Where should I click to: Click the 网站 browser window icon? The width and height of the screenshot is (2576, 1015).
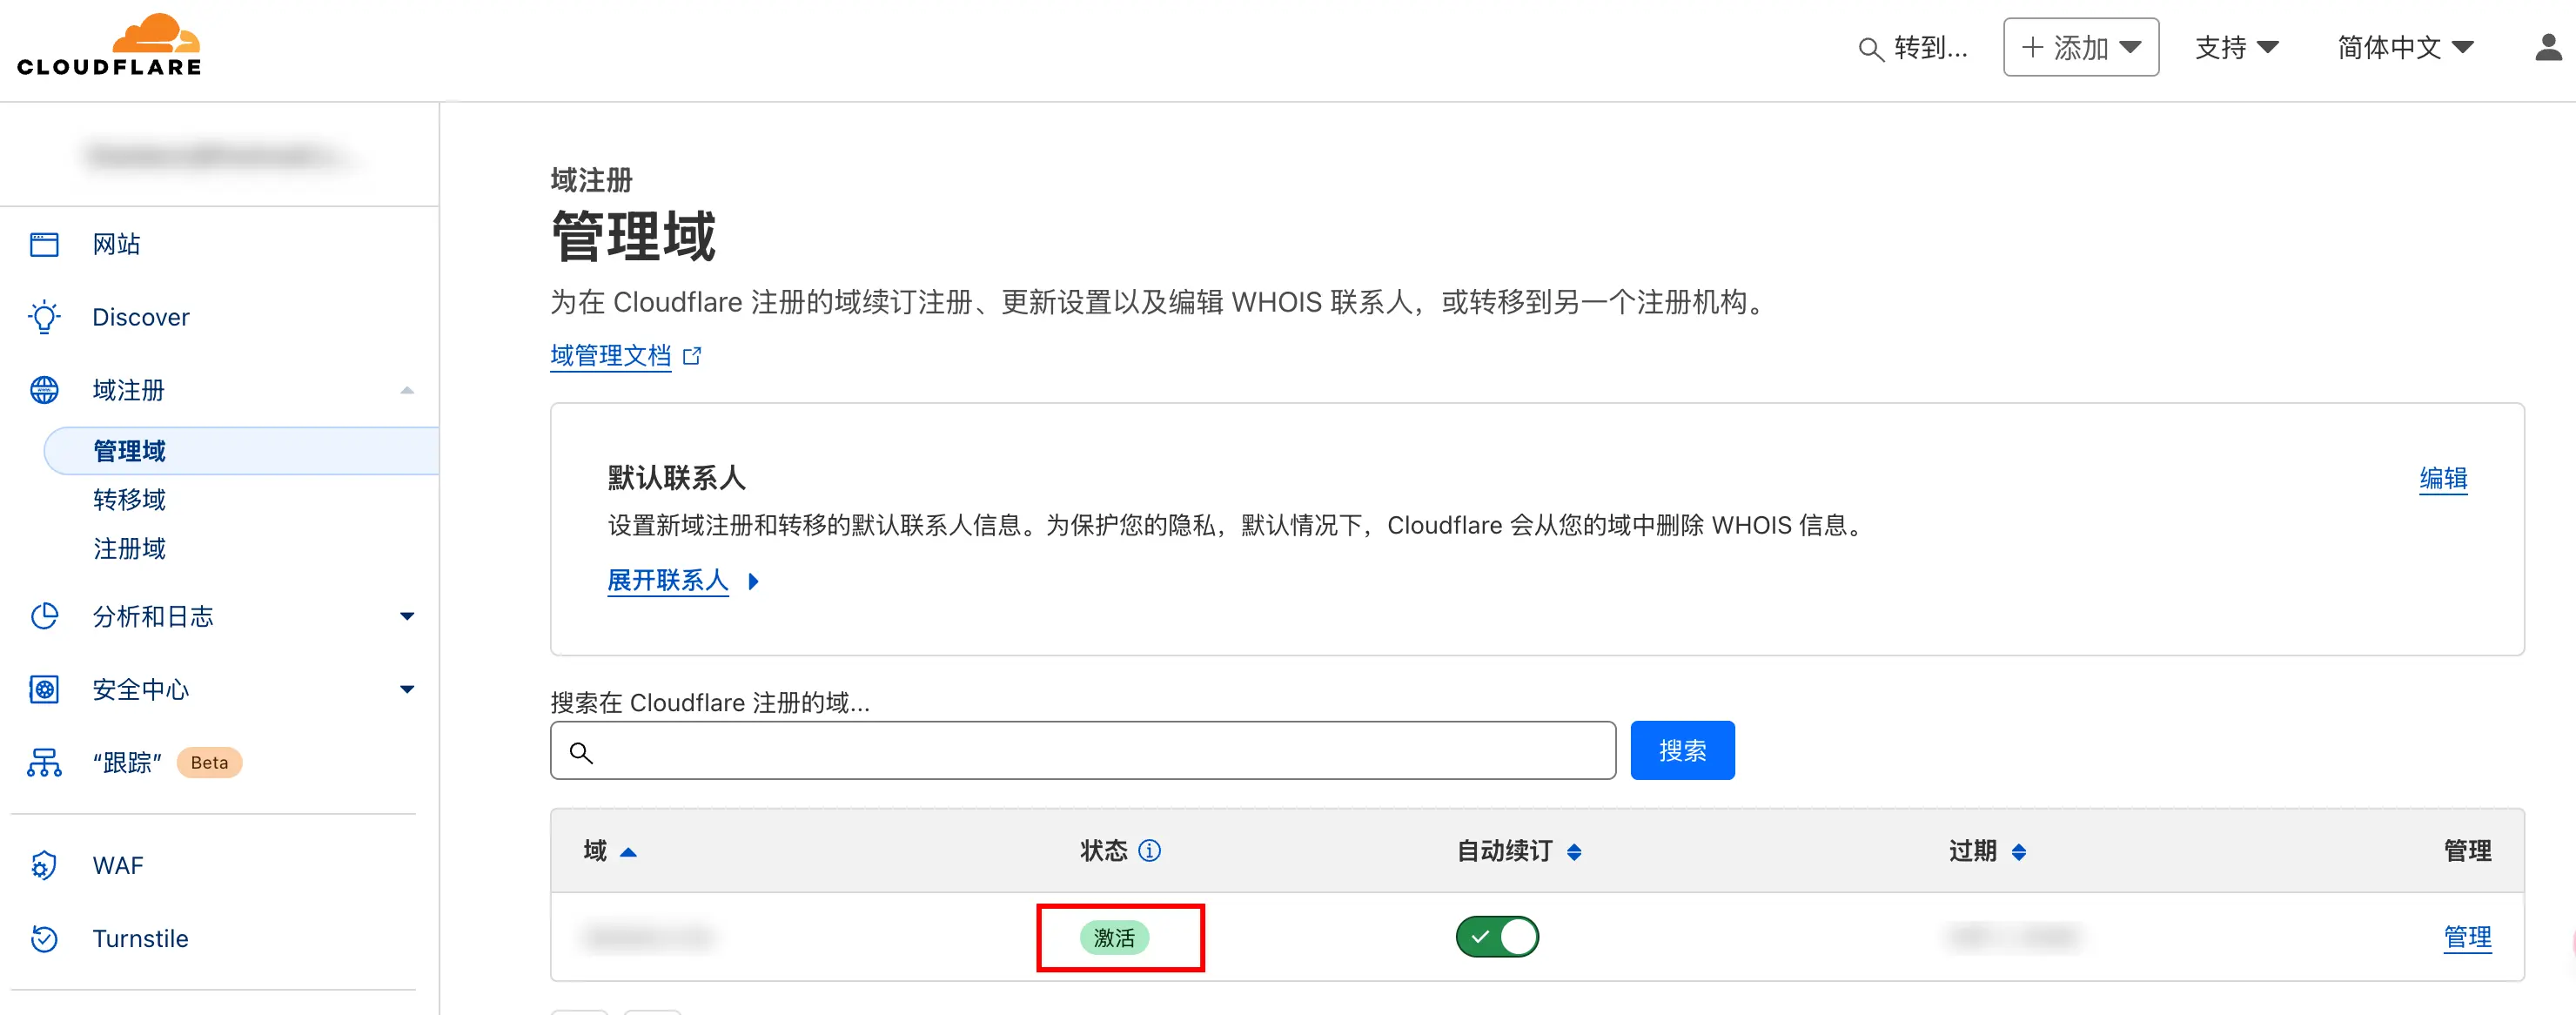44,244
